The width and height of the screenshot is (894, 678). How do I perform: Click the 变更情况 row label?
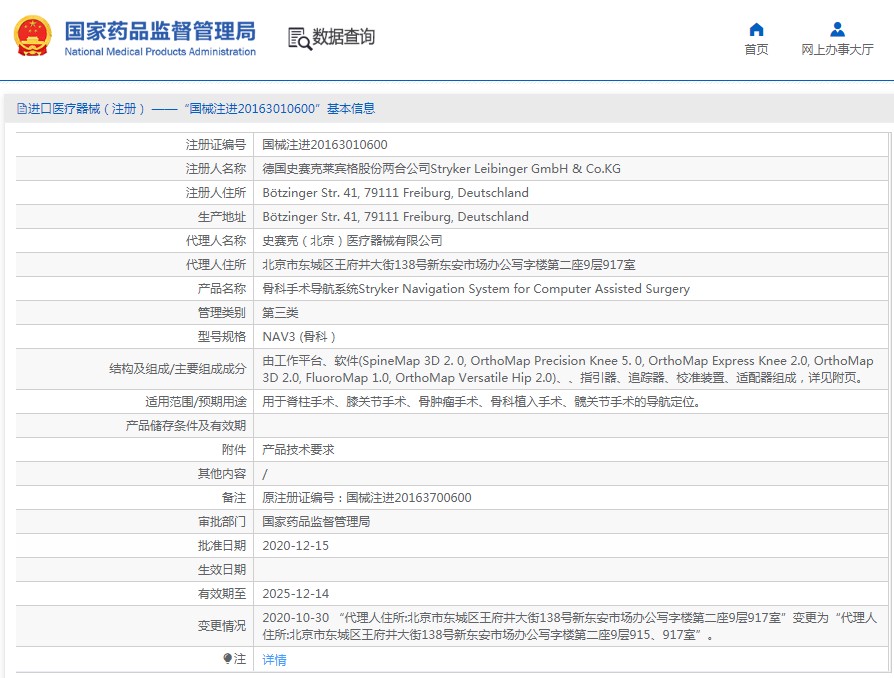pos(222,626)
